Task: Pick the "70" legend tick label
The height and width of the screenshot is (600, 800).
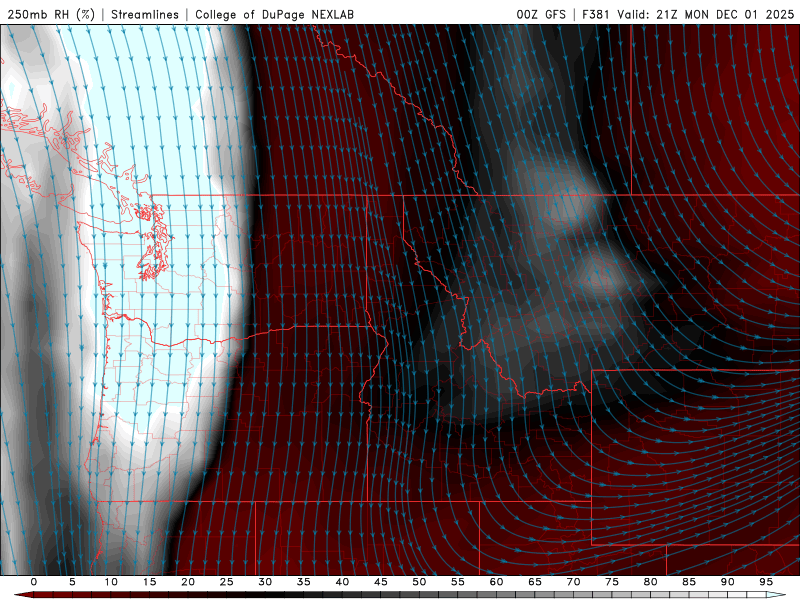Action: click(x=573, y=582)
